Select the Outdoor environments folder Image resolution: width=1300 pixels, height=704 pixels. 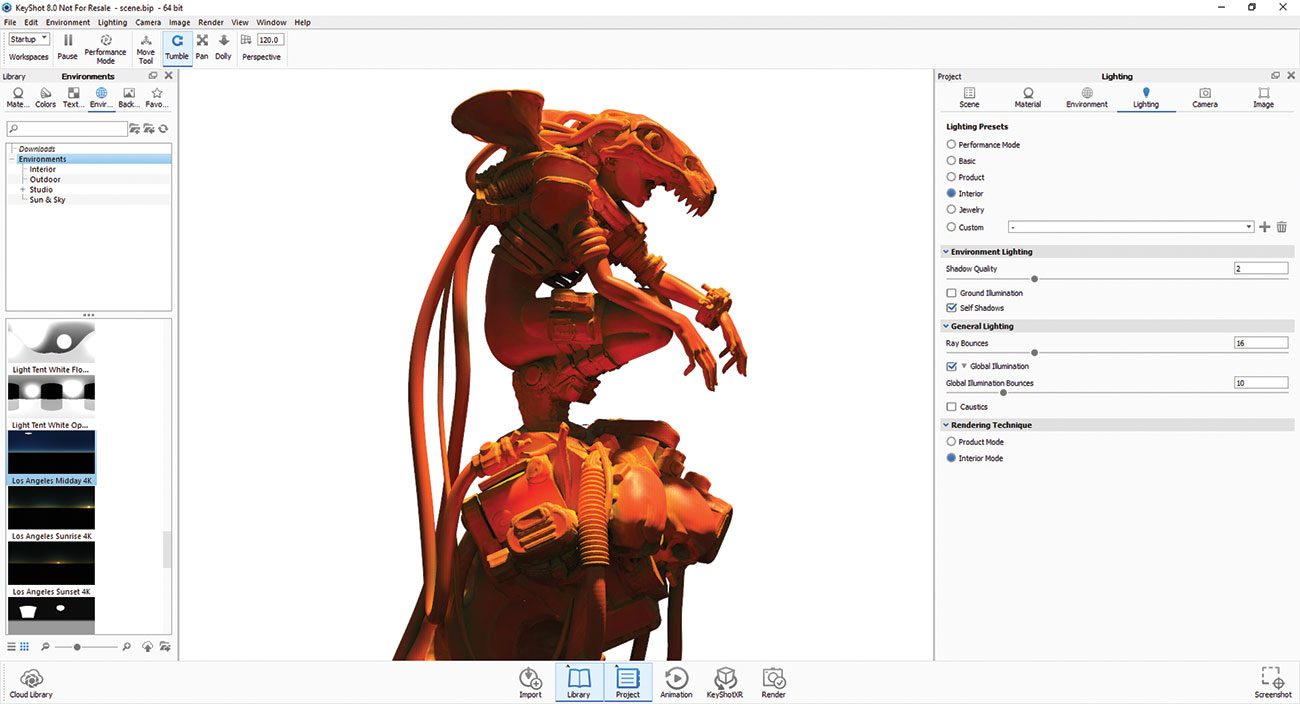click(x=45, y=180)
